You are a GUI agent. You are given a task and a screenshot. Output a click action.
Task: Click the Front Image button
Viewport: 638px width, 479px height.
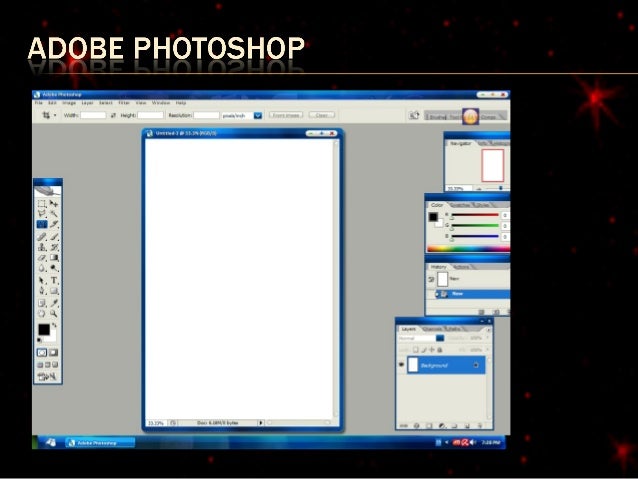pyautogui.click(x=286, y=115)
